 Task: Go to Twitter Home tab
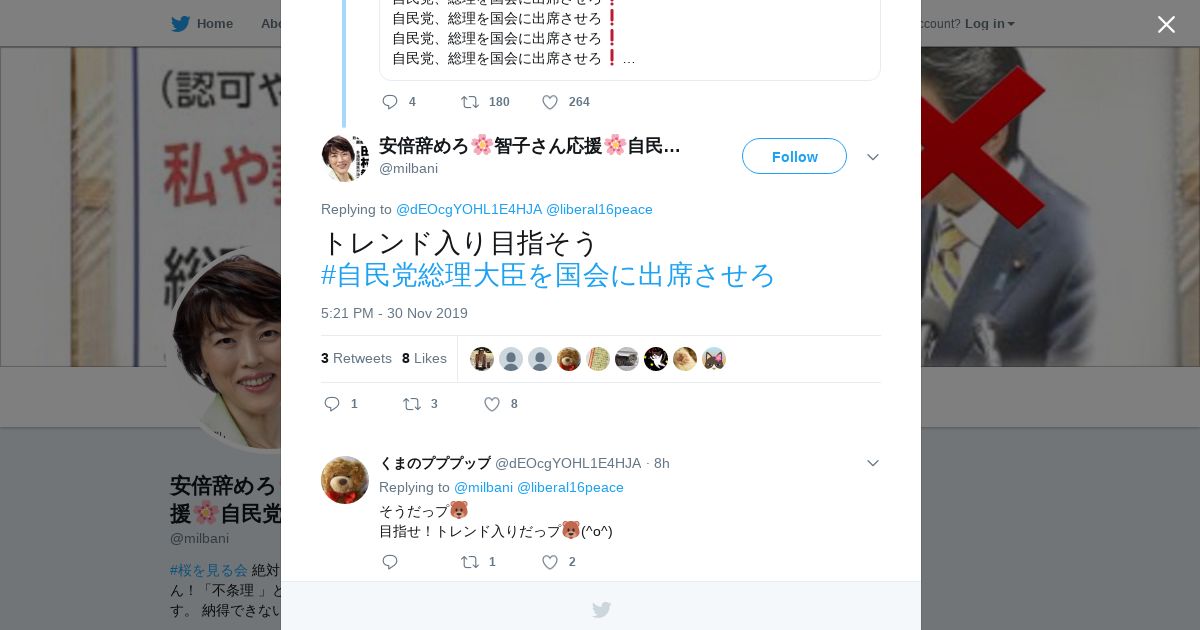(202, 24)
